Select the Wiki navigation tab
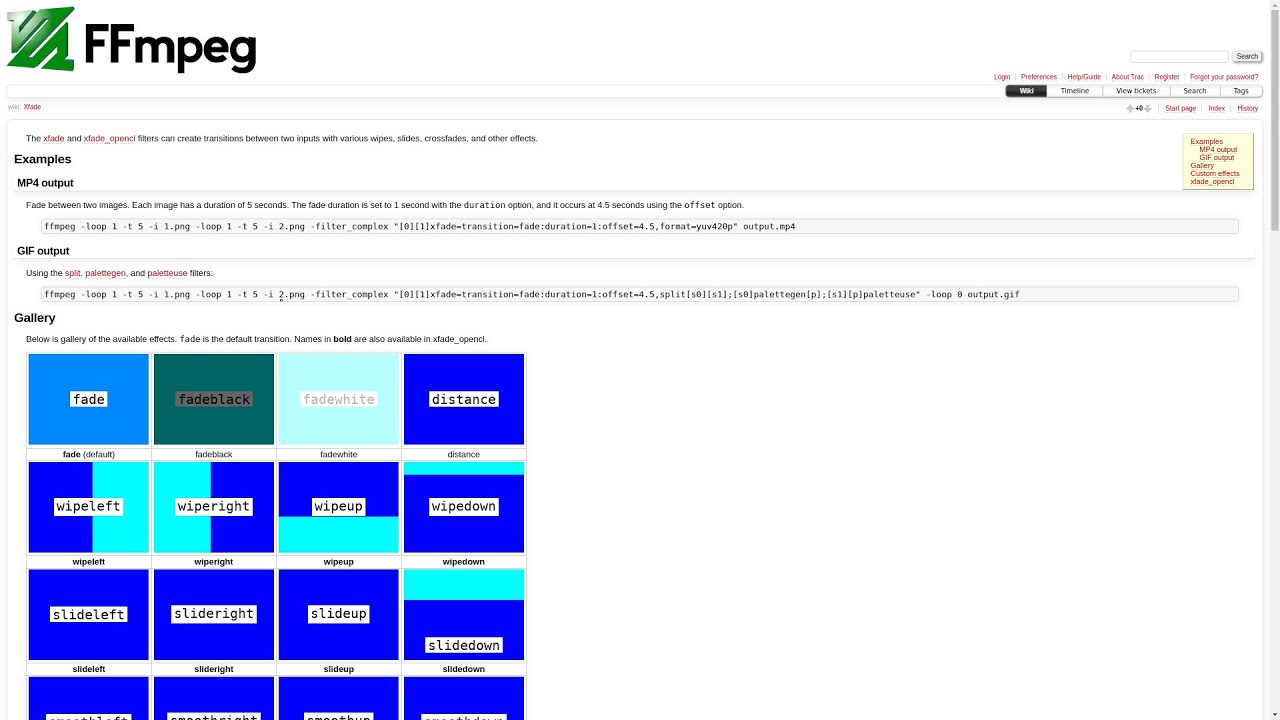The image size is (1280, 720). [x=1026, y=91]
